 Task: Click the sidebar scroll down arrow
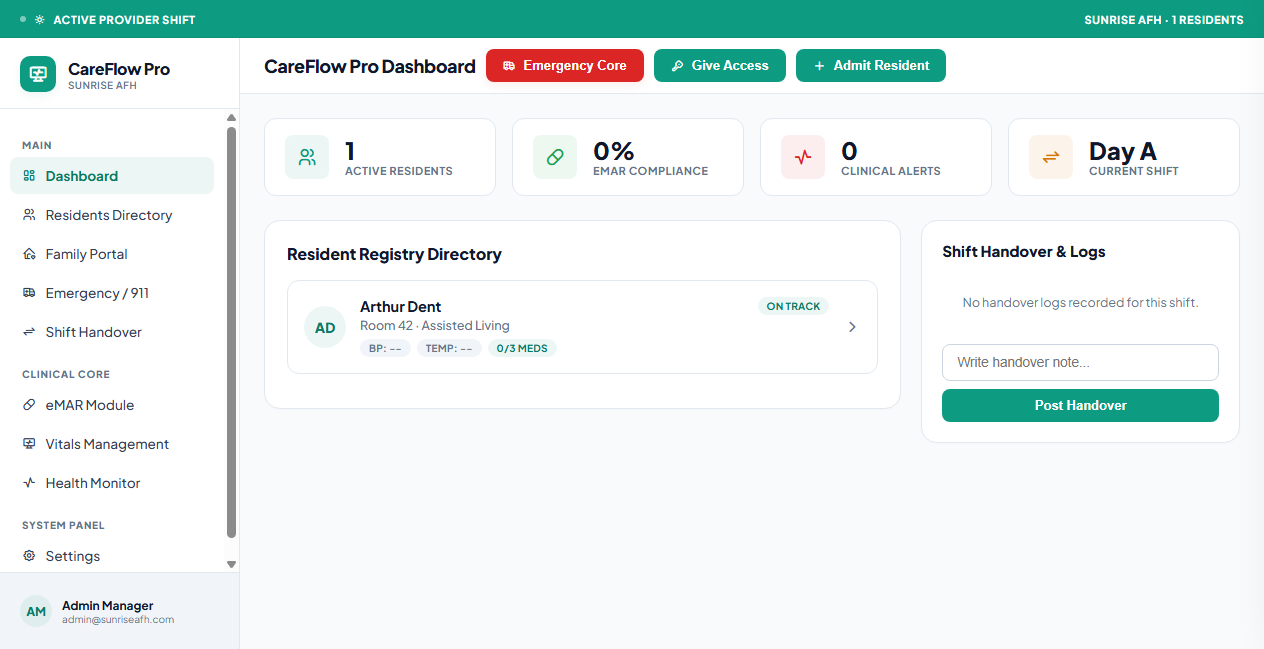click(232, 564)
